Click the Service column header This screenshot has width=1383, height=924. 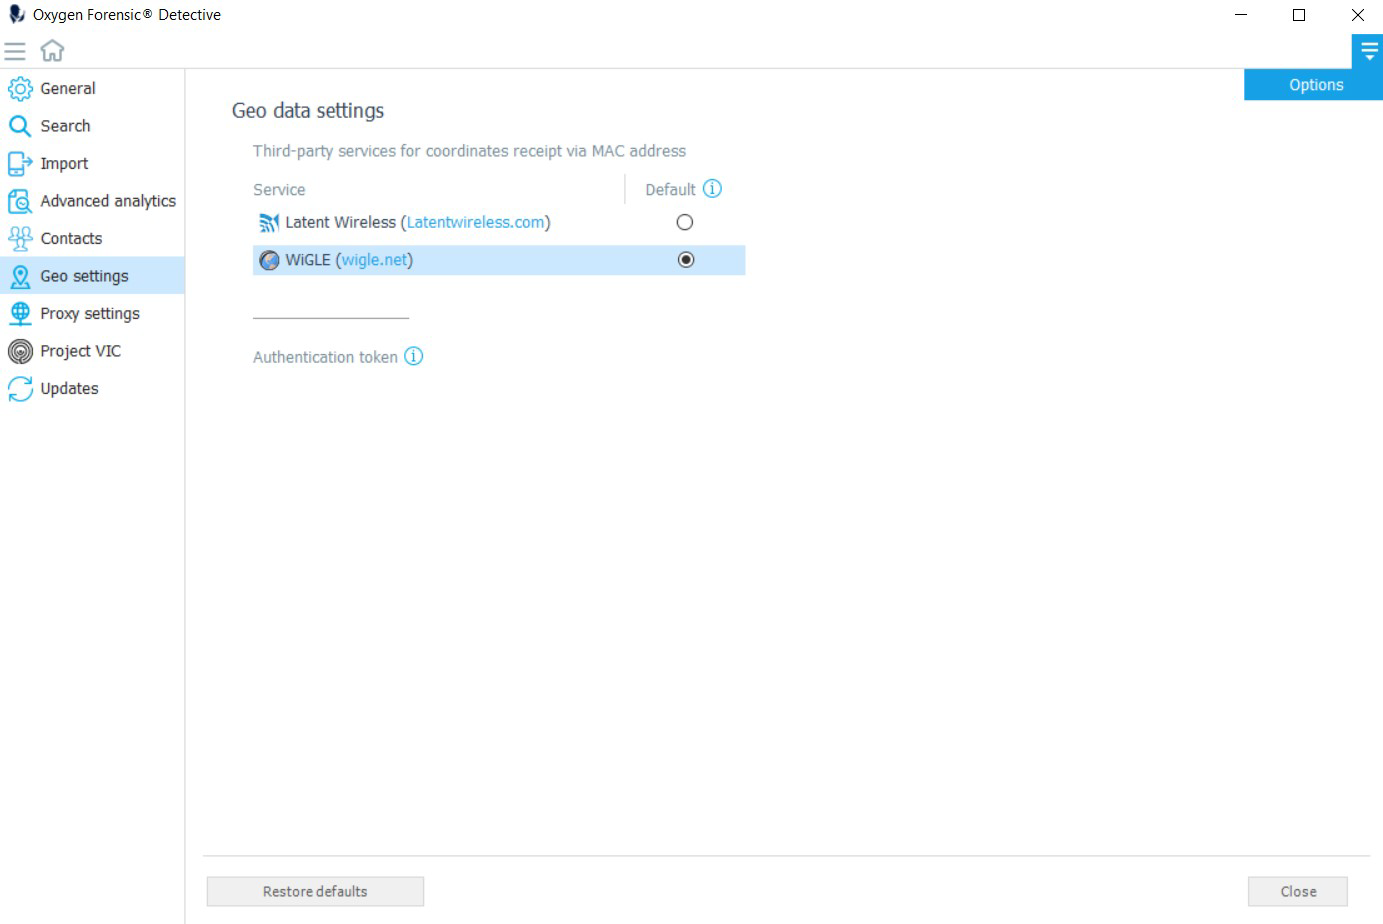pos(279,190)
